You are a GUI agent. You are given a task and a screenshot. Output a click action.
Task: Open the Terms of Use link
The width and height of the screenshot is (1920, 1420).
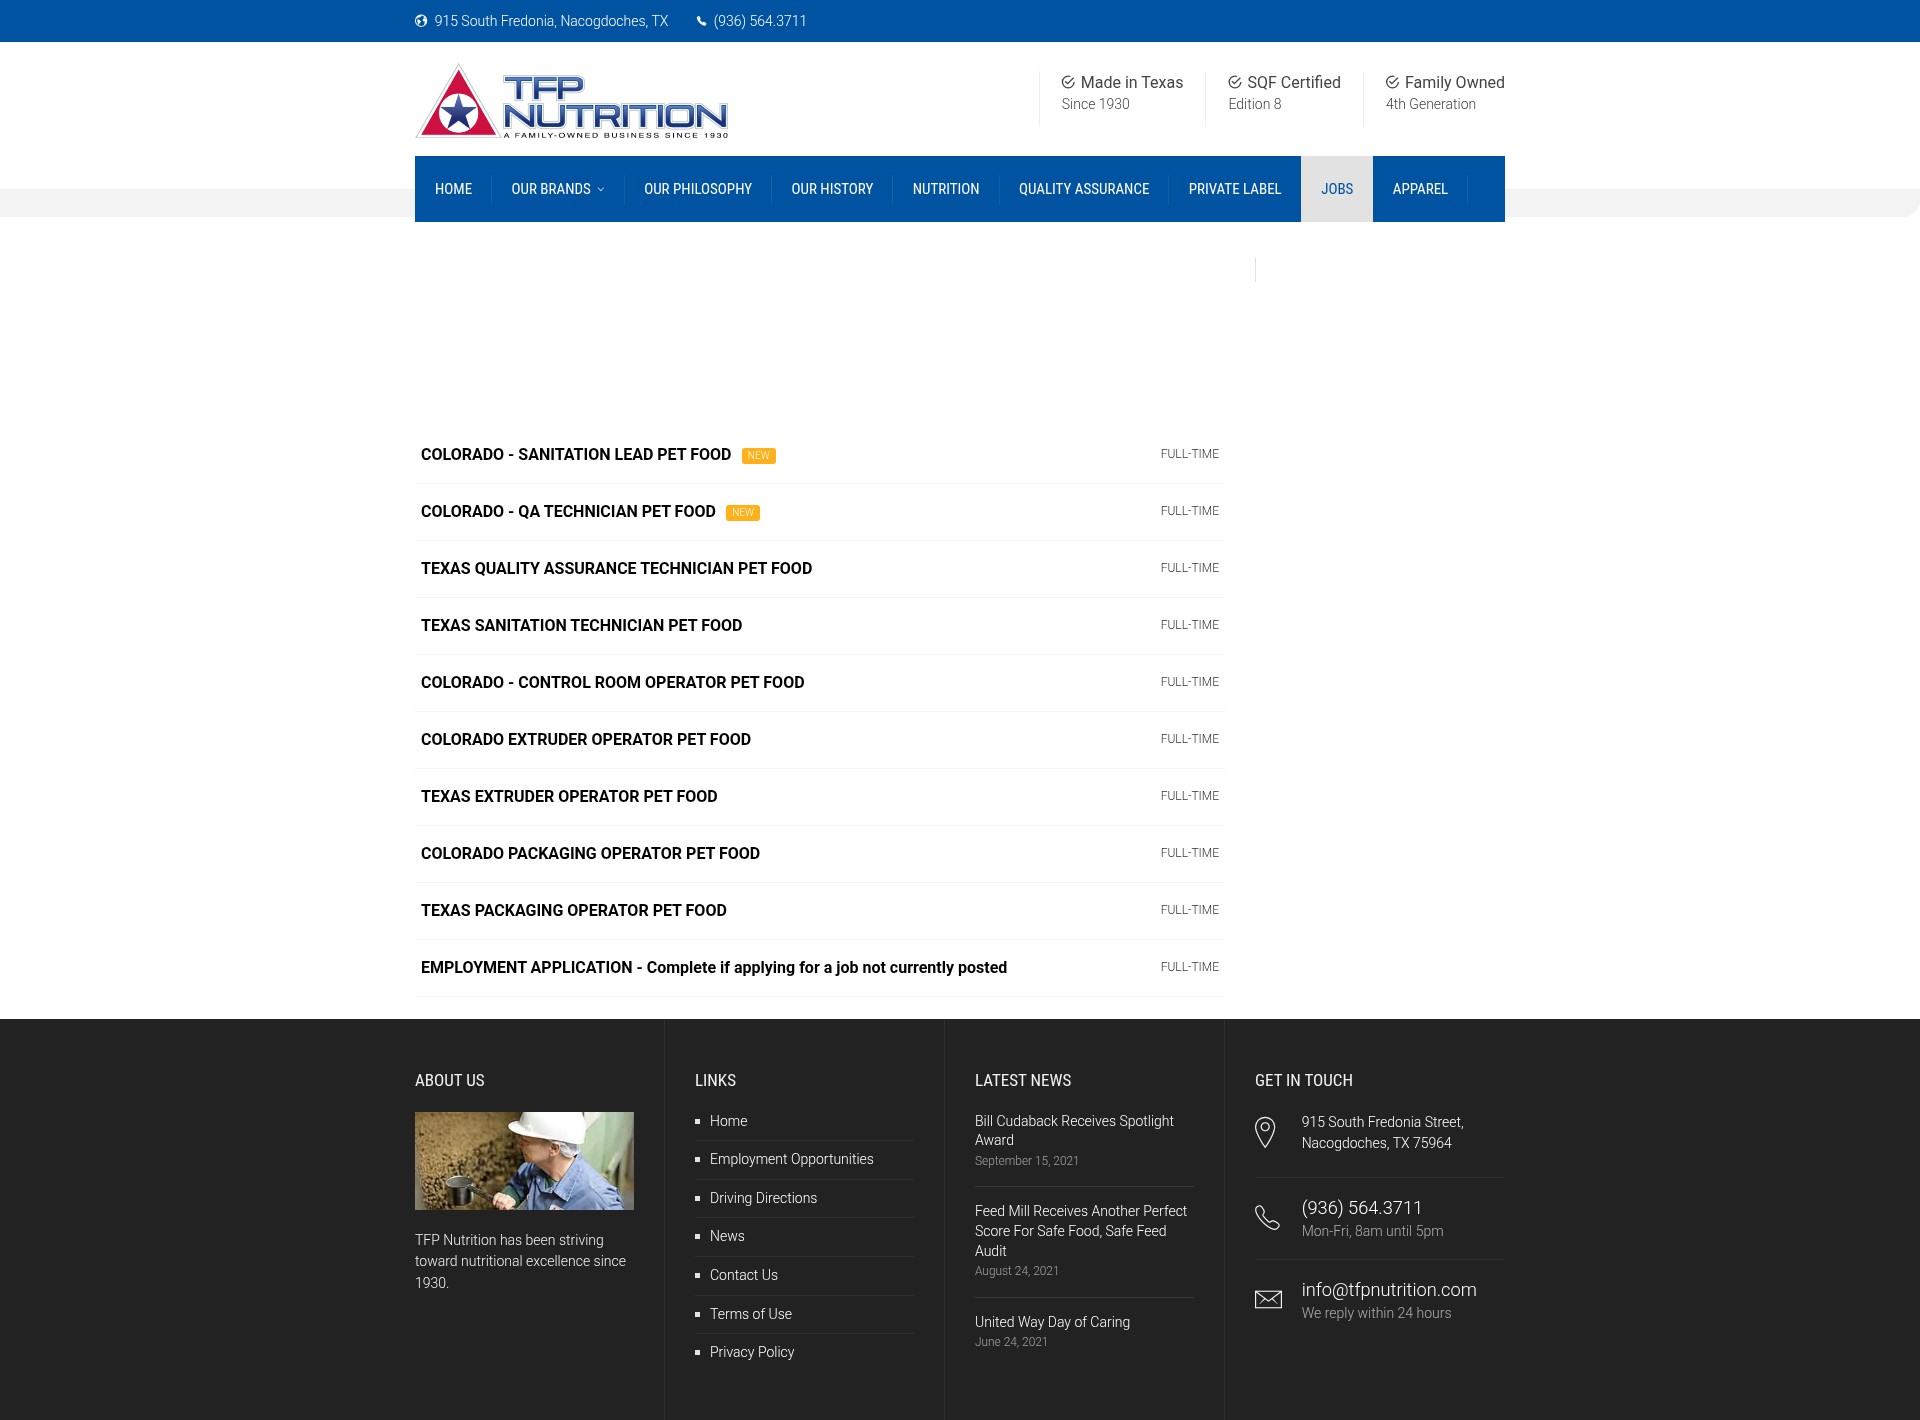pyautogui.click(x=750, y=1314)
